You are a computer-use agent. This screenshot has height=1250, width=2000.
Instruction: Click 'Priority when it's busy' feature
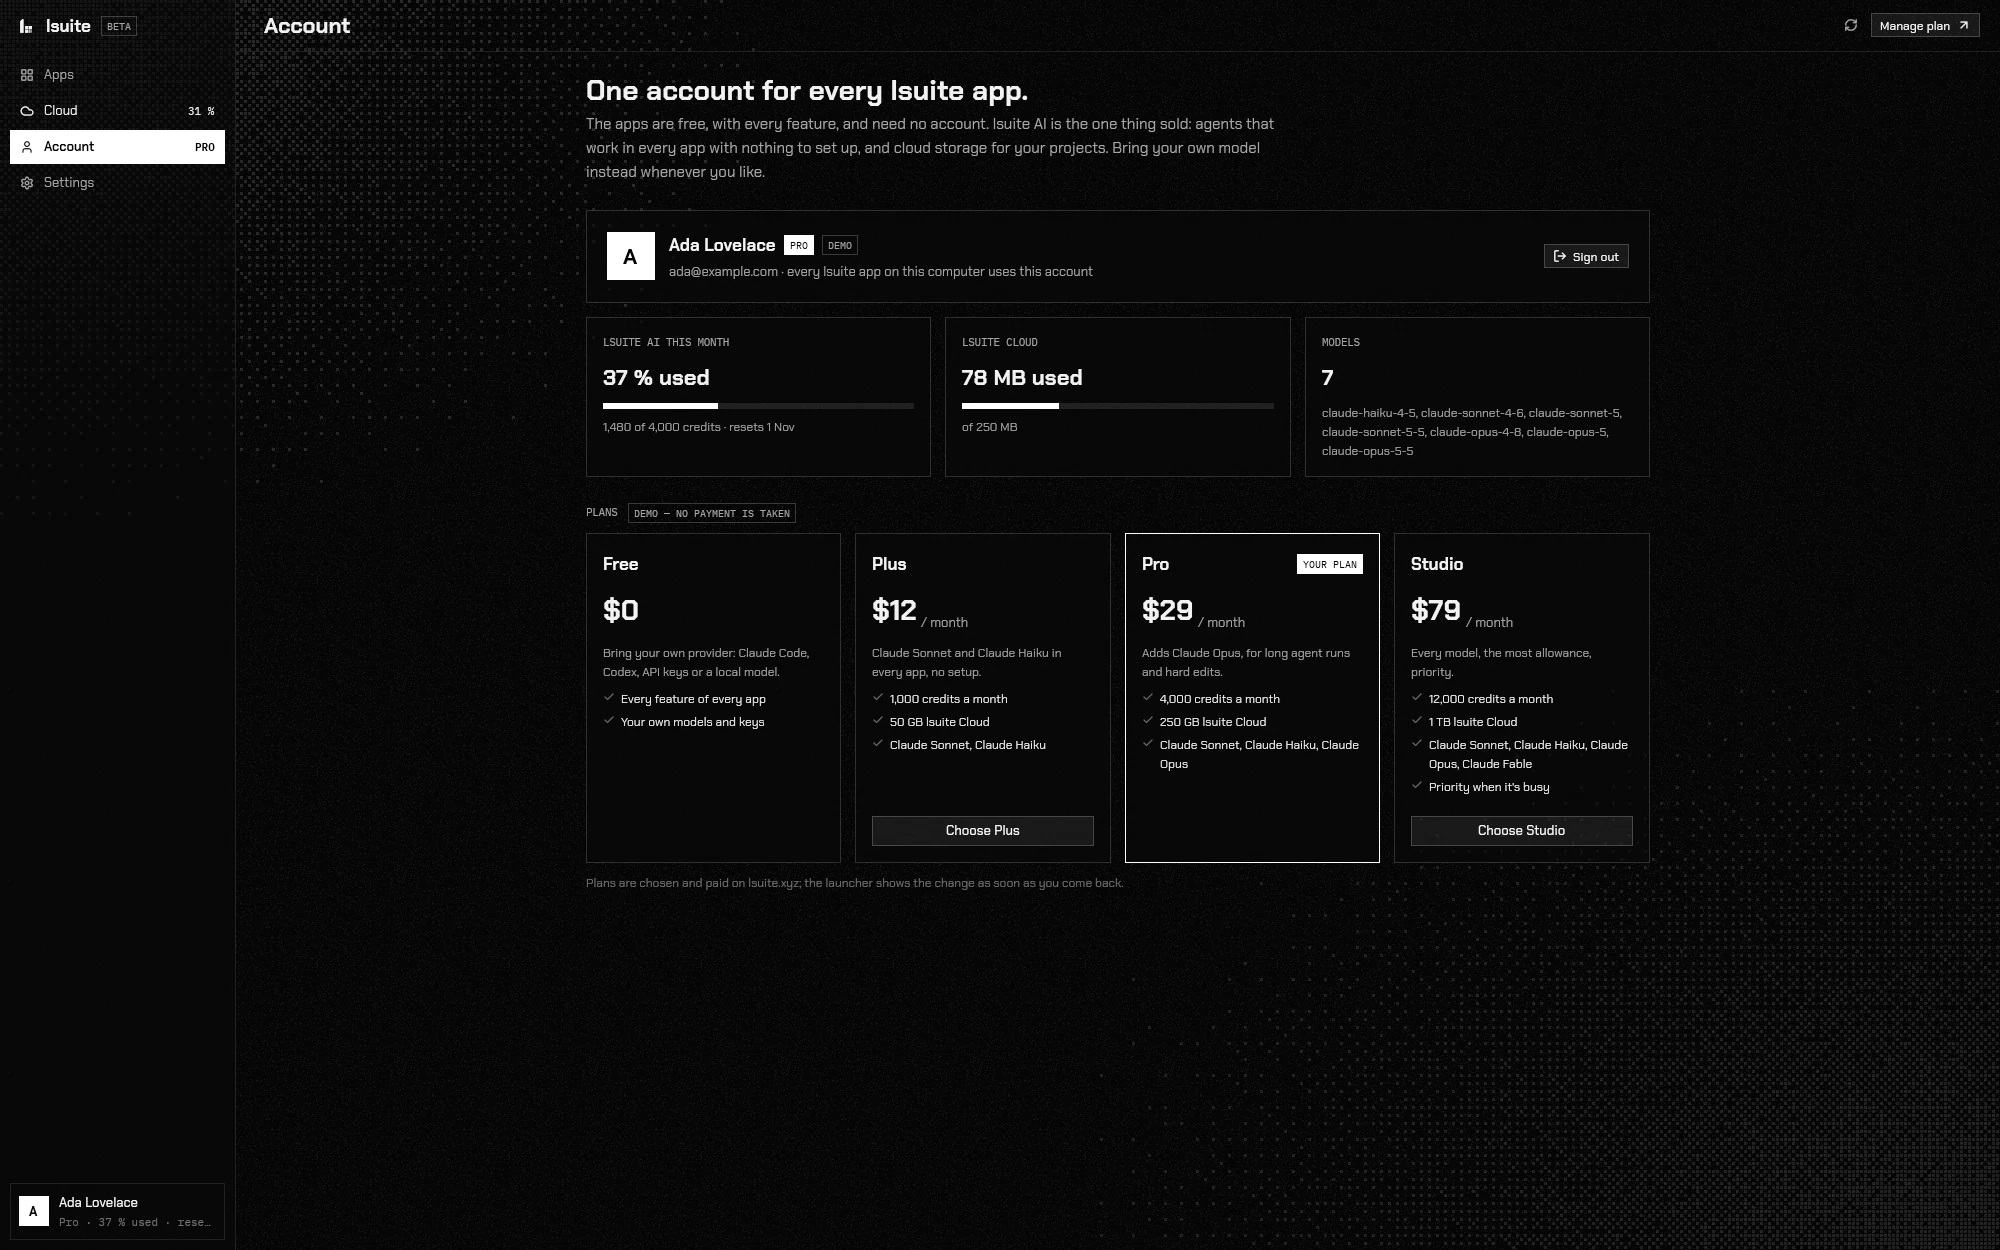point(1489,787)
